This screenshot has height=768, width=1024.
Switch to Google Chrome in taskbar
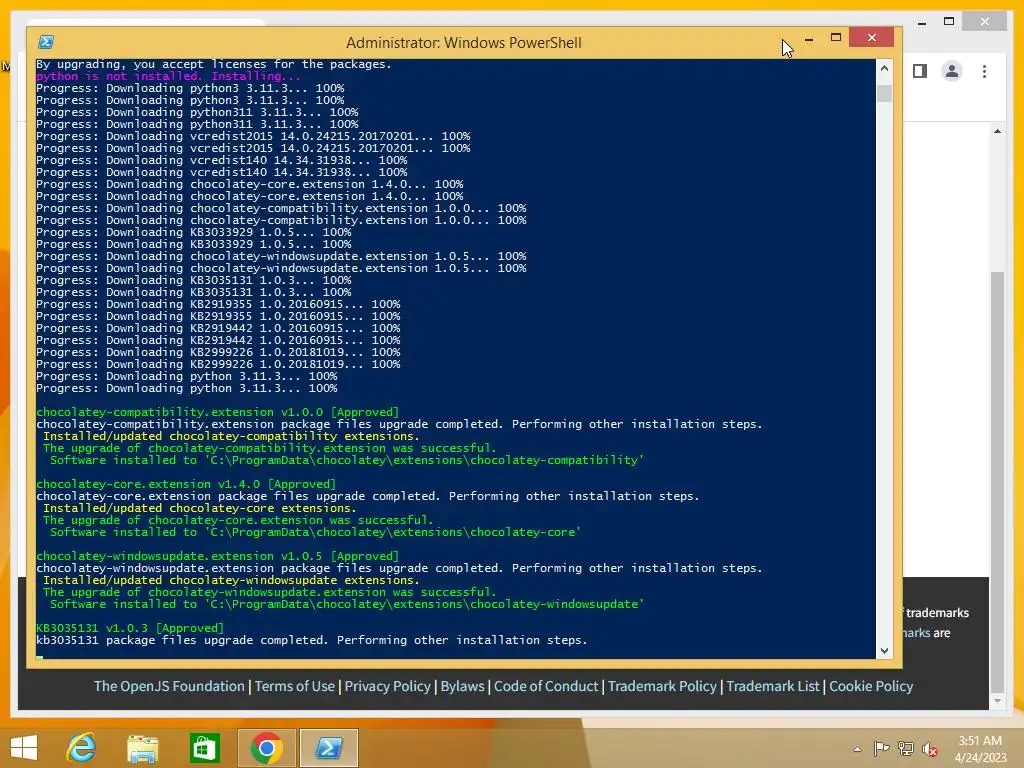point(266,748)
